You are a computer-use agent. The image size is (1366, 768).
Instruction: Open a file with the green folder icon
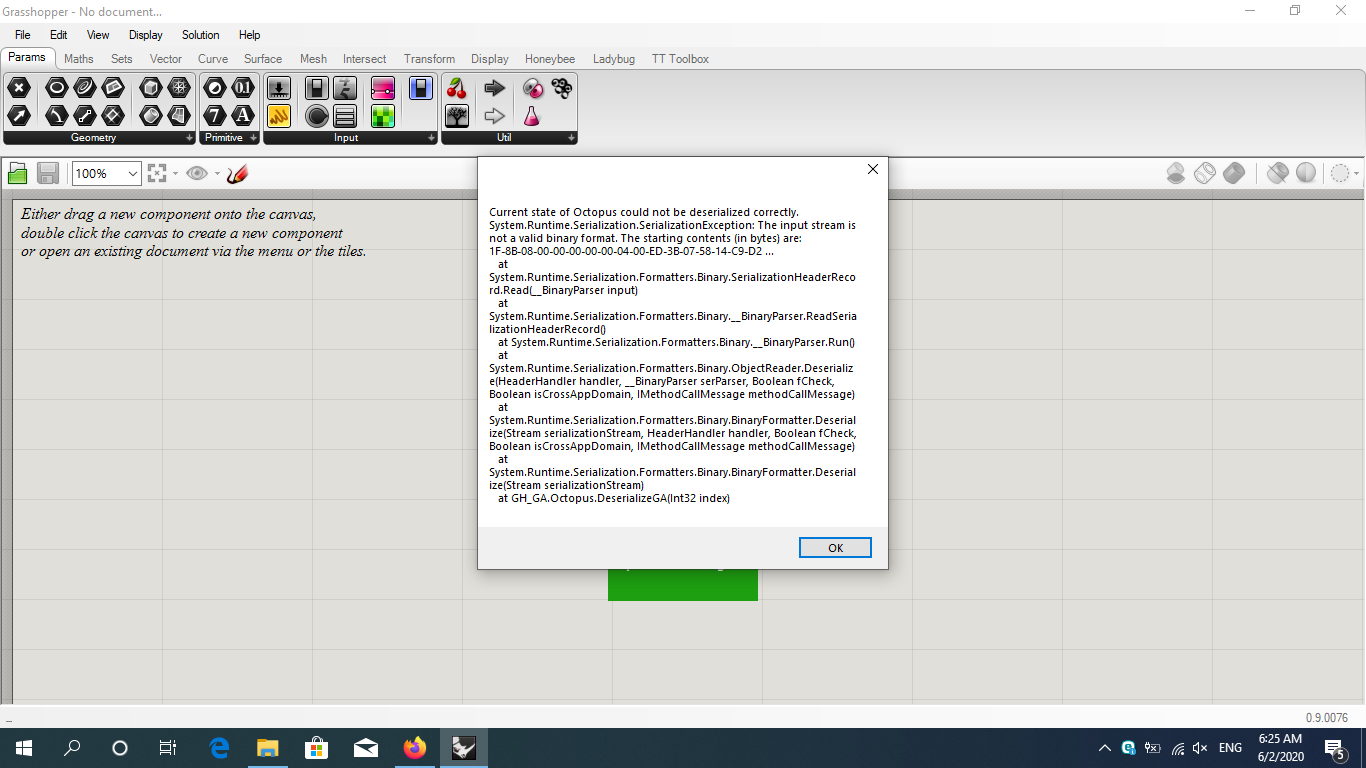[18, 174]
